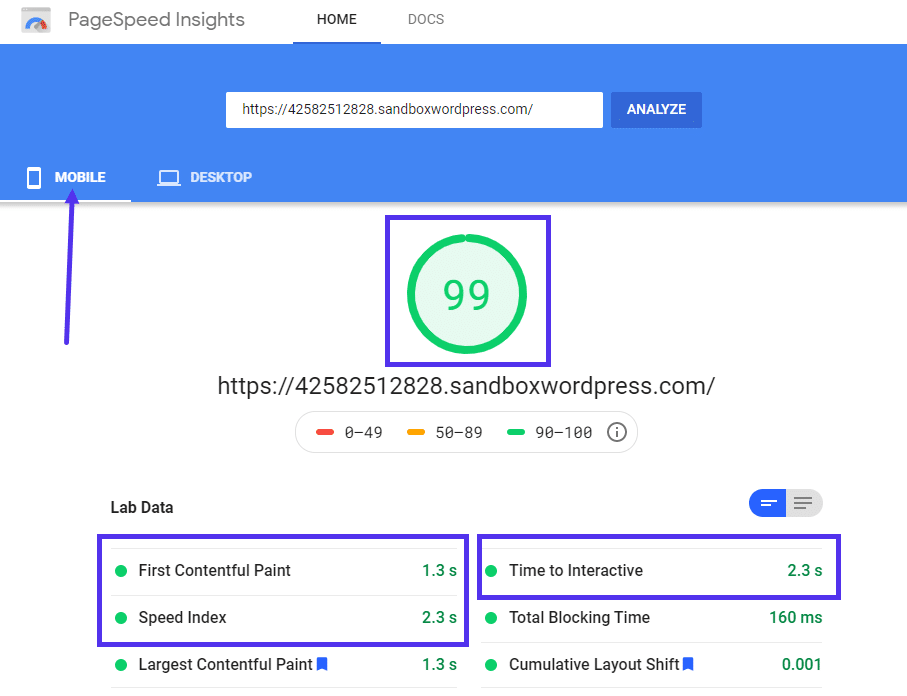Image resolution: width=907 pixels, height=696 pixels.
Task: Open the sandboxwordpress.com result link
Action: point(467,385)
